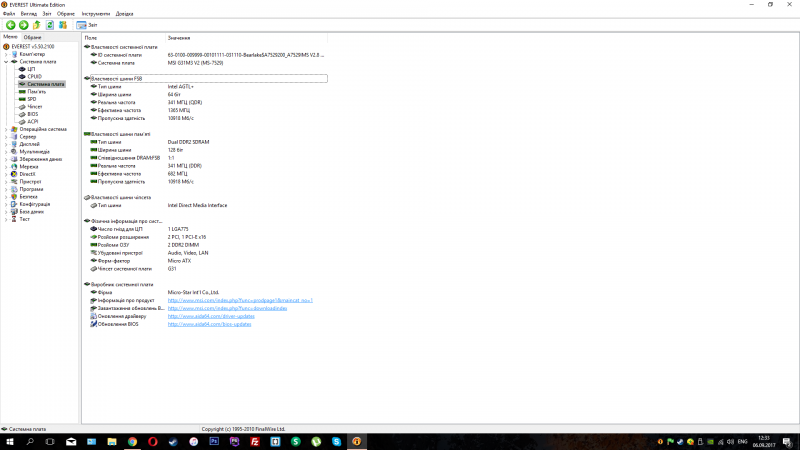Open the Вигляд menu
The height and width of the screenshot is (450, 800).
29,14
